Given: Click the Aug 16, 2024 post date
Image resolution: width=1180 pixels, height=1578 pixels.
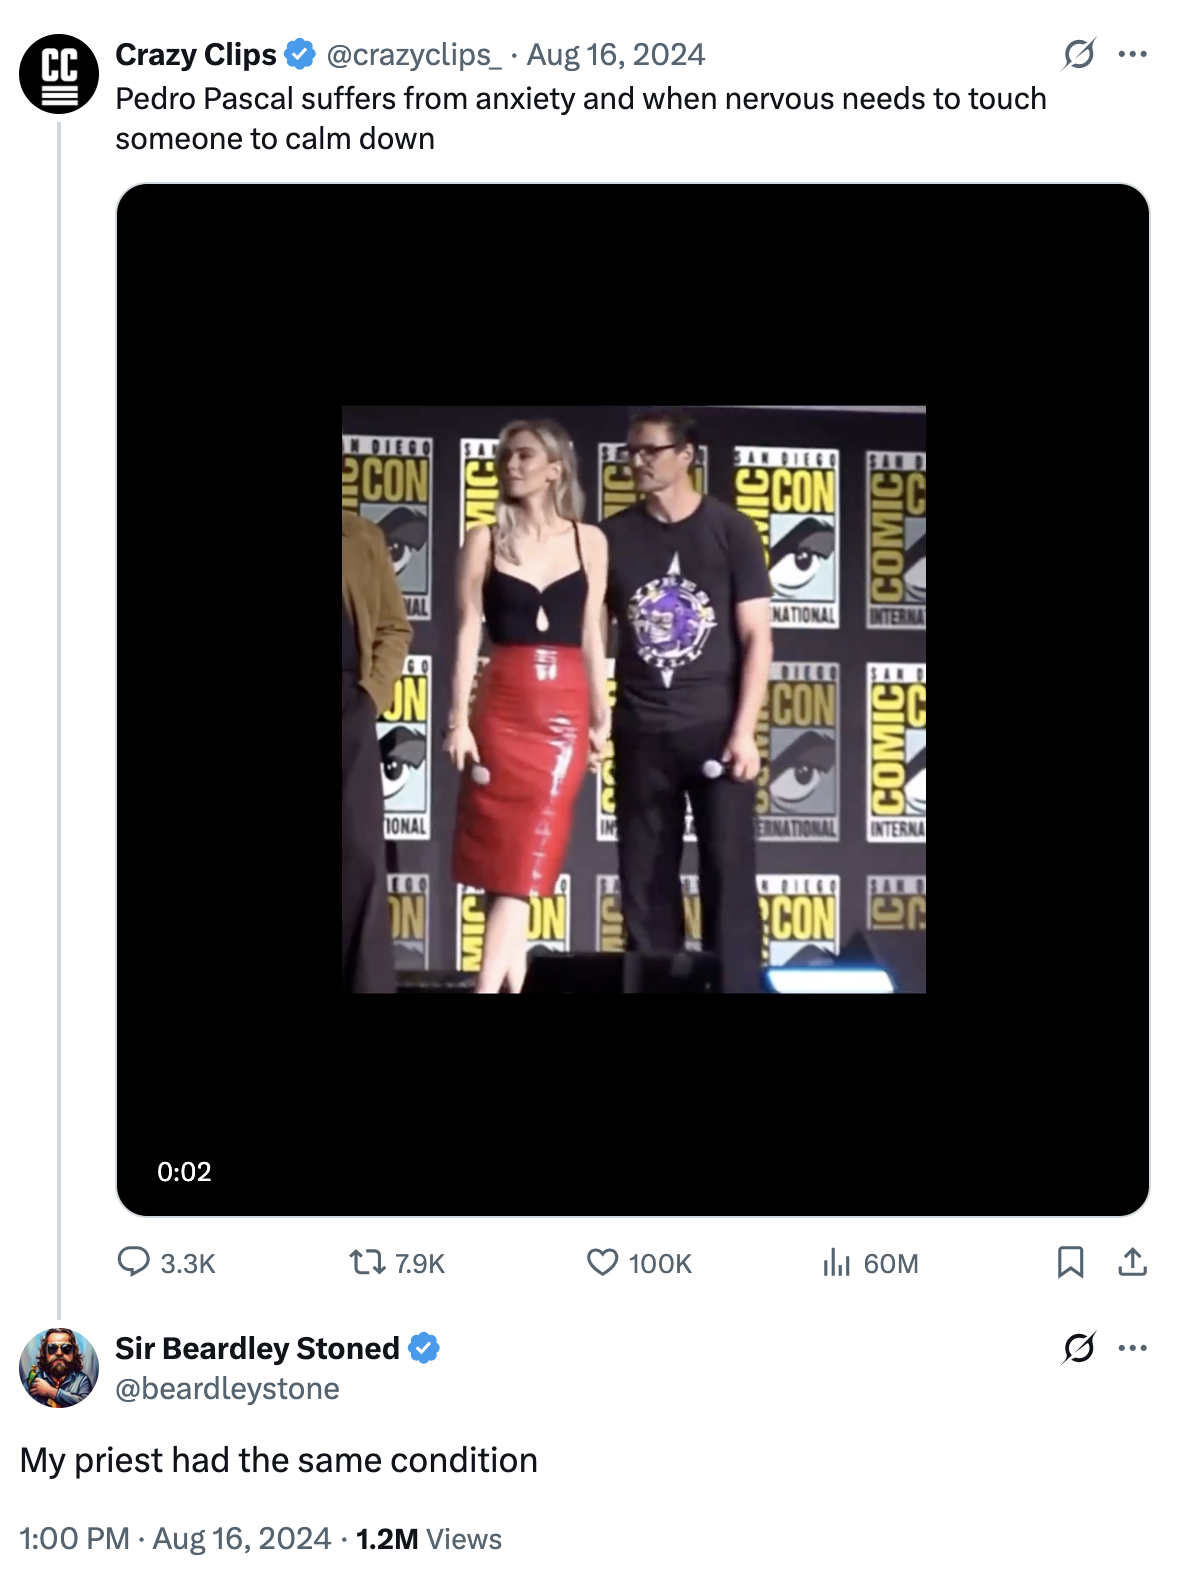Looking at the screenshot, I should [x=616, y=54].
